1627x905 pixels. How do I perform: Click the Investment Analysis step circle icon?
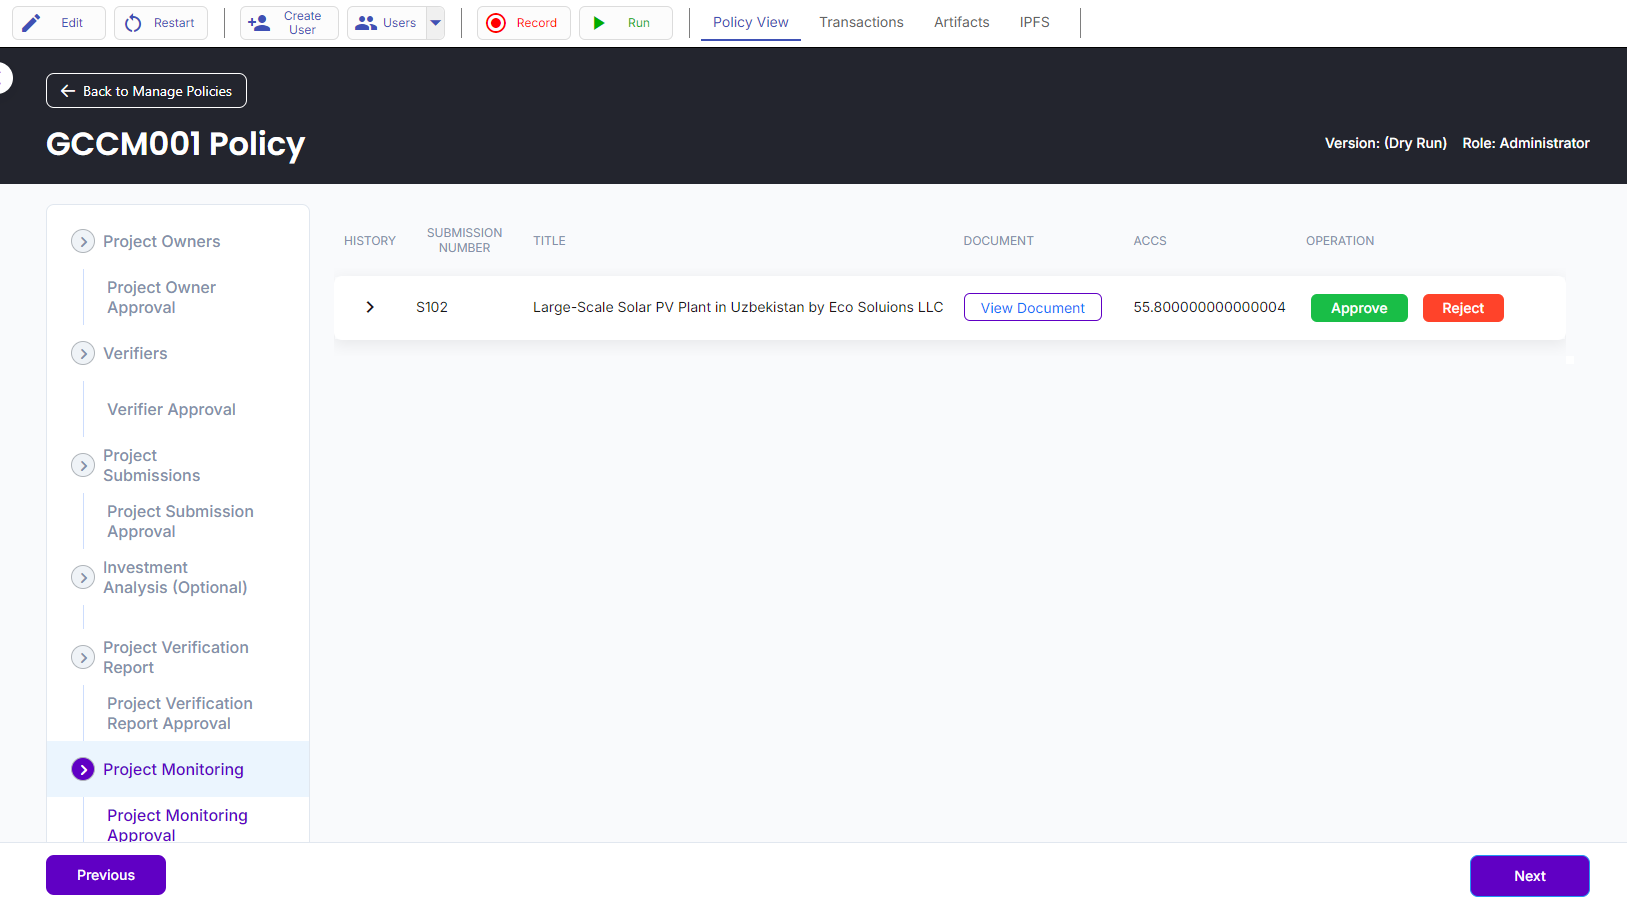click(83, 578)
